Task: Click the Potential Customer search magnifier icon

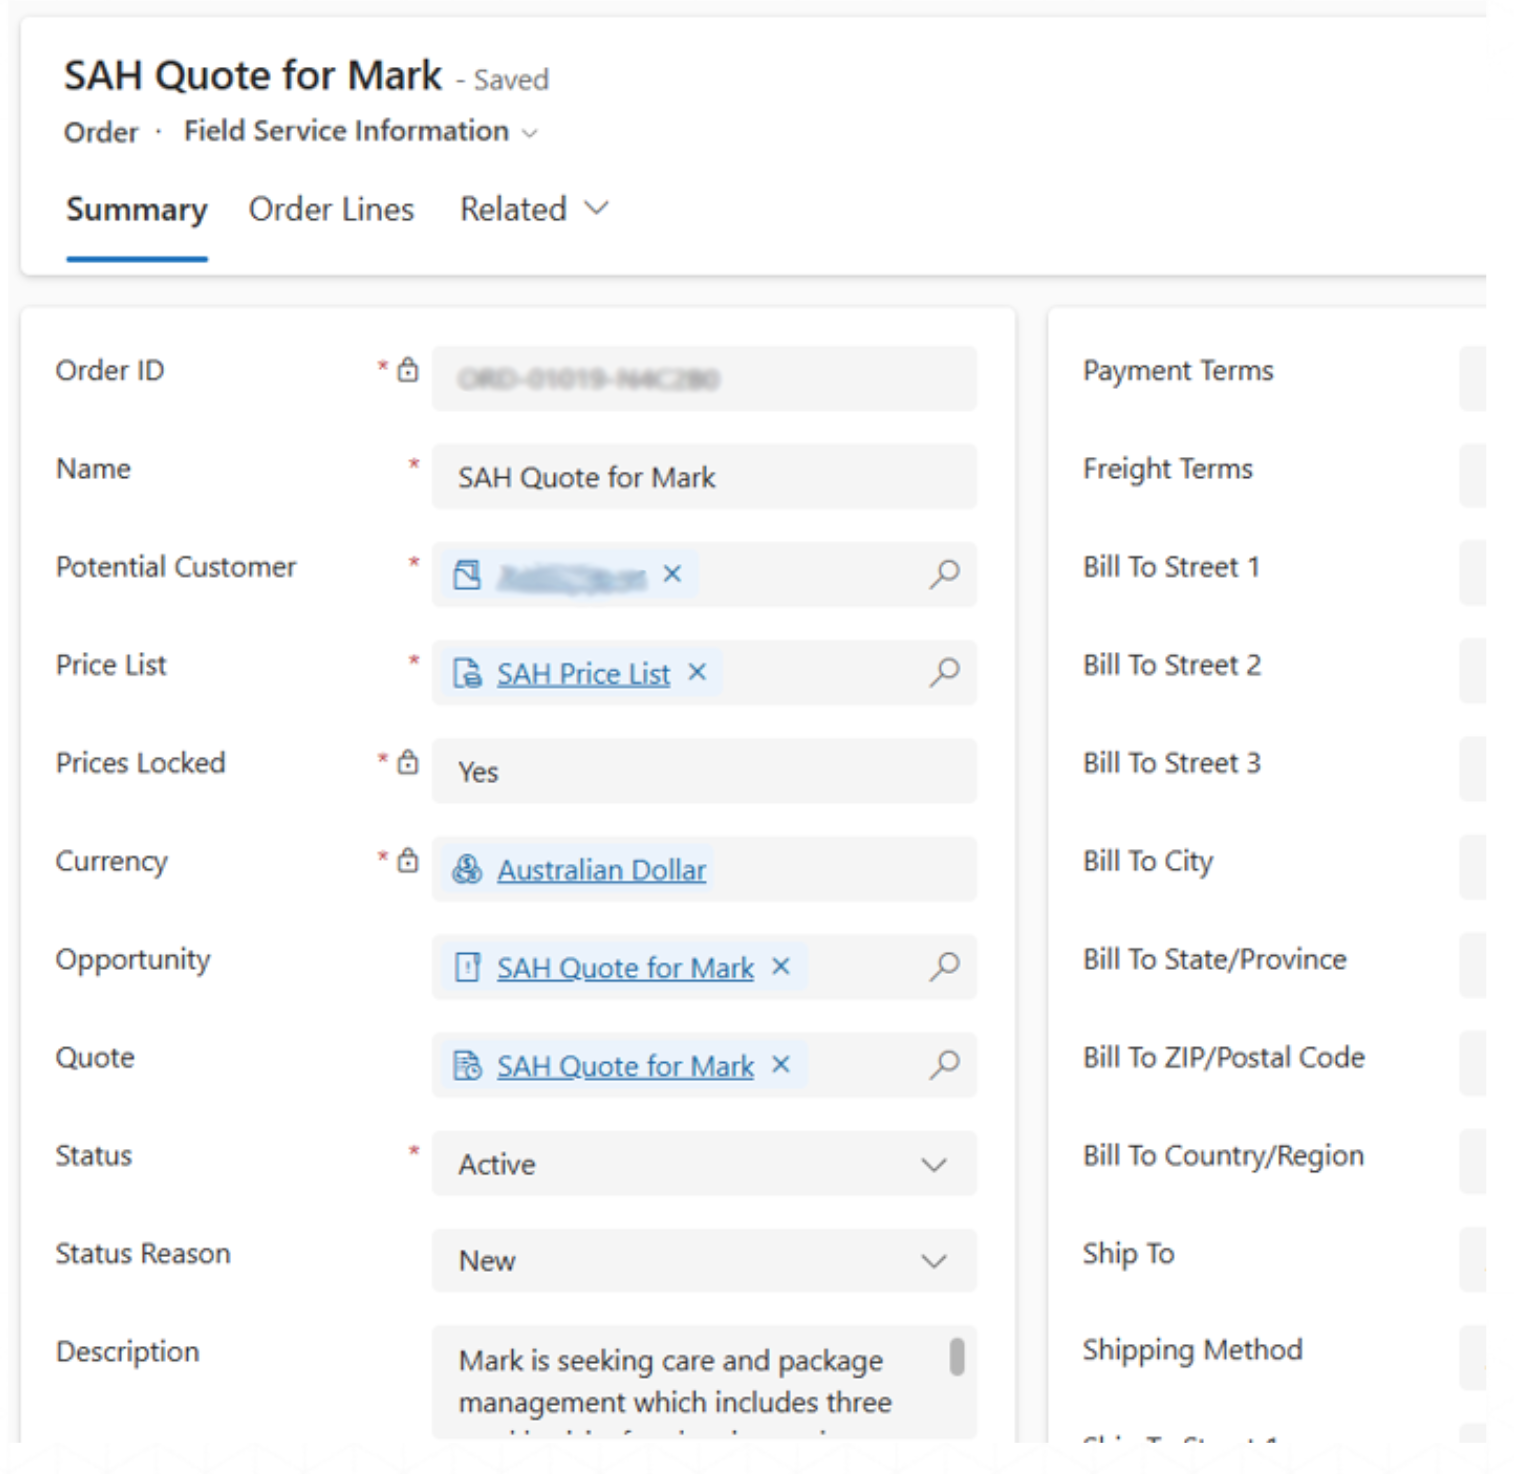Action: tap(944, 574)
